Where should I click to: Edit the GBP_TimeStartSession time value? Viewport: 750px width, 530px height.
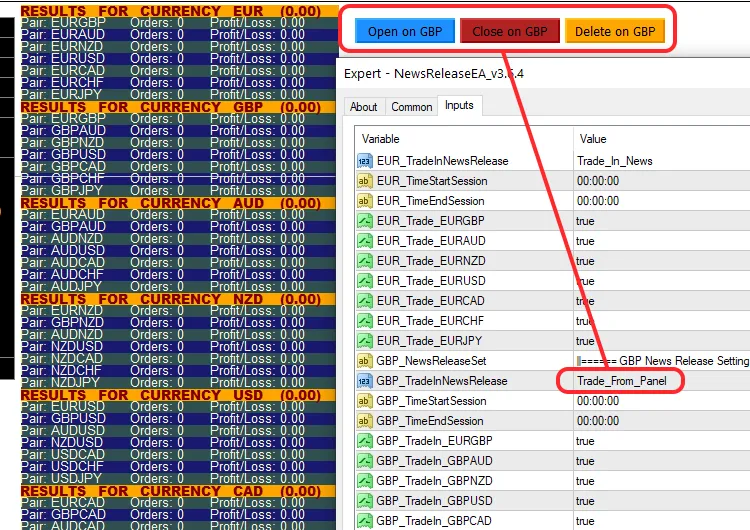pos(598,401)
